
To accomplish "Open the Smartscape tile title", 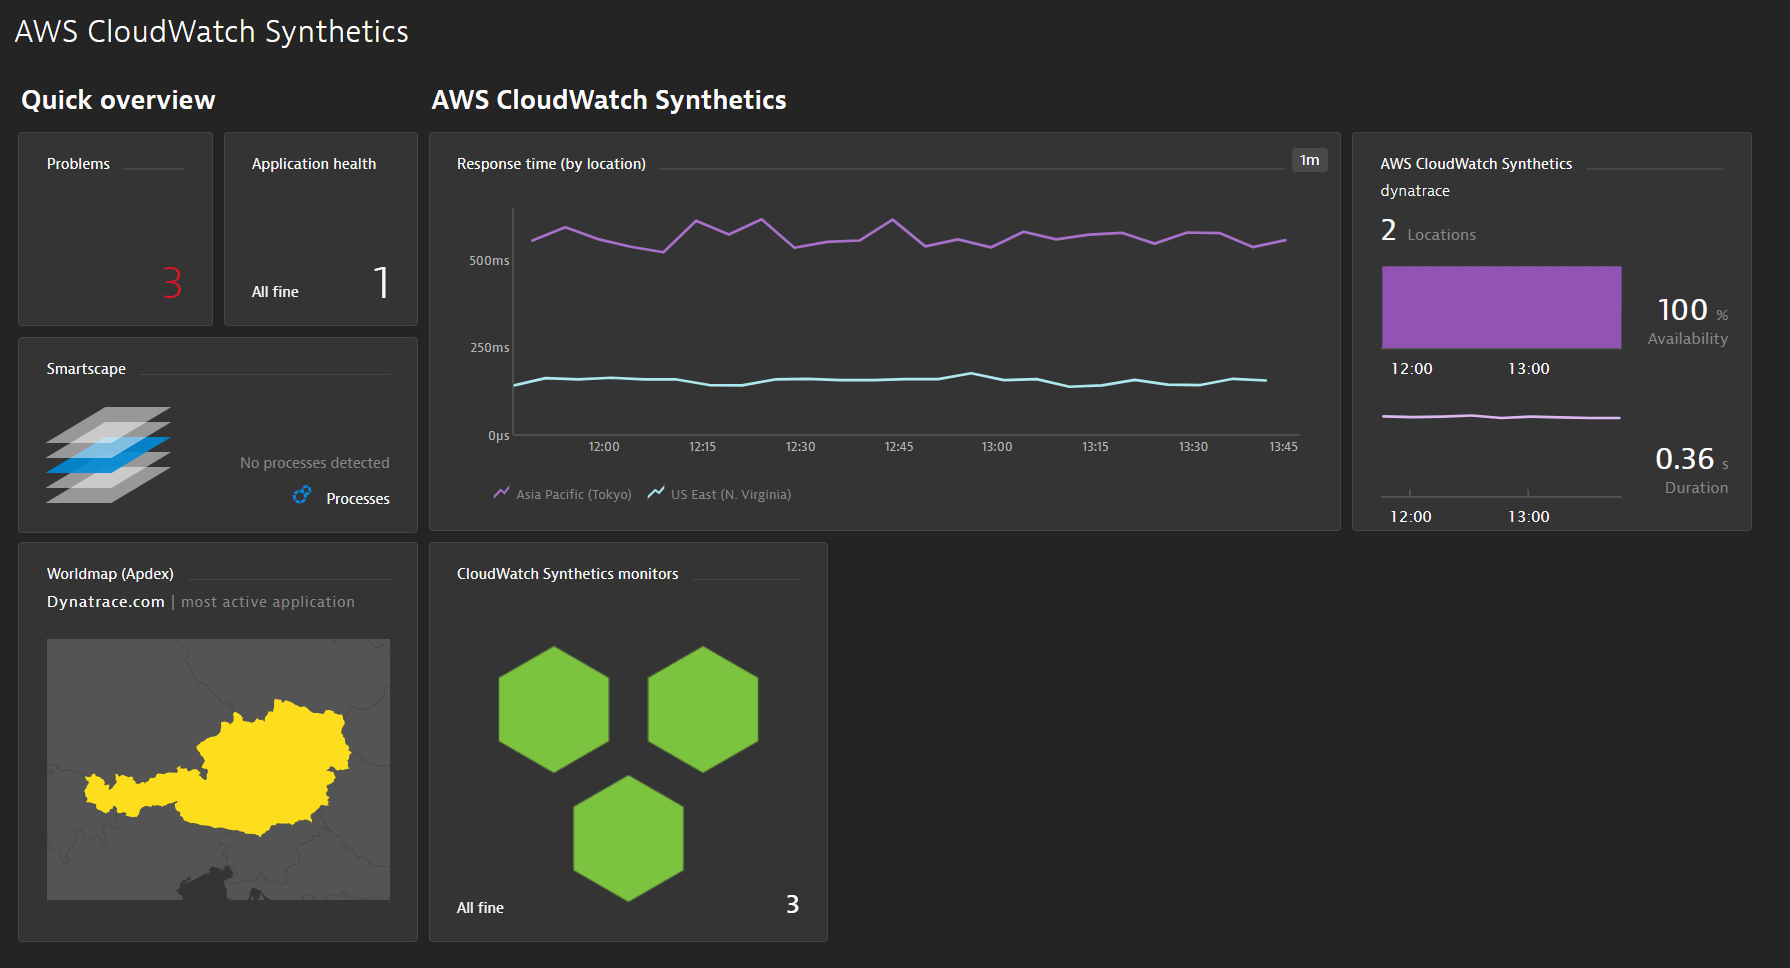I will (86, 369).
